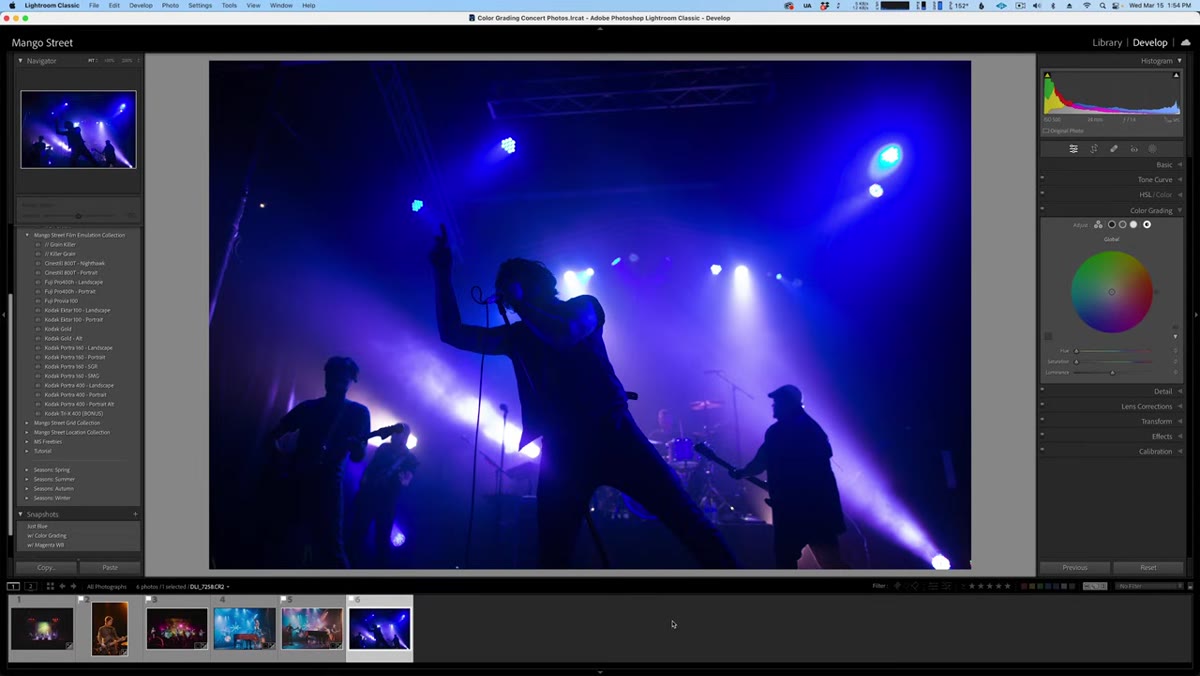Open the Develop menu
The width and height of the screenshot is (1200, 676).
(x=141, y=5)
